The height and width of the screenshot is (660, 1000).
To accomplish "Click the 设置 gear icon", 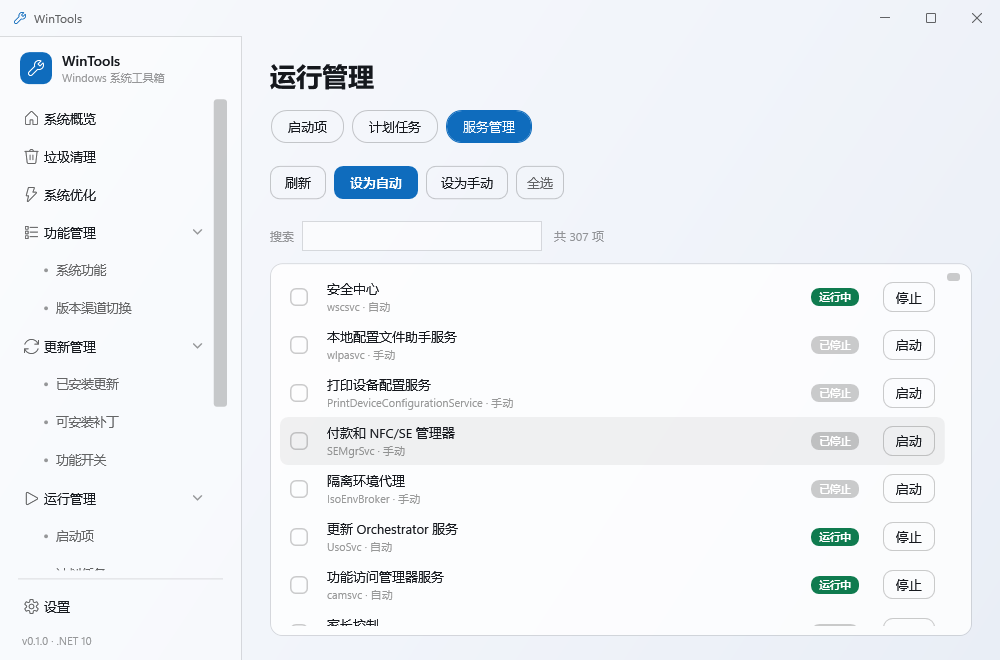I will point(31,606).
